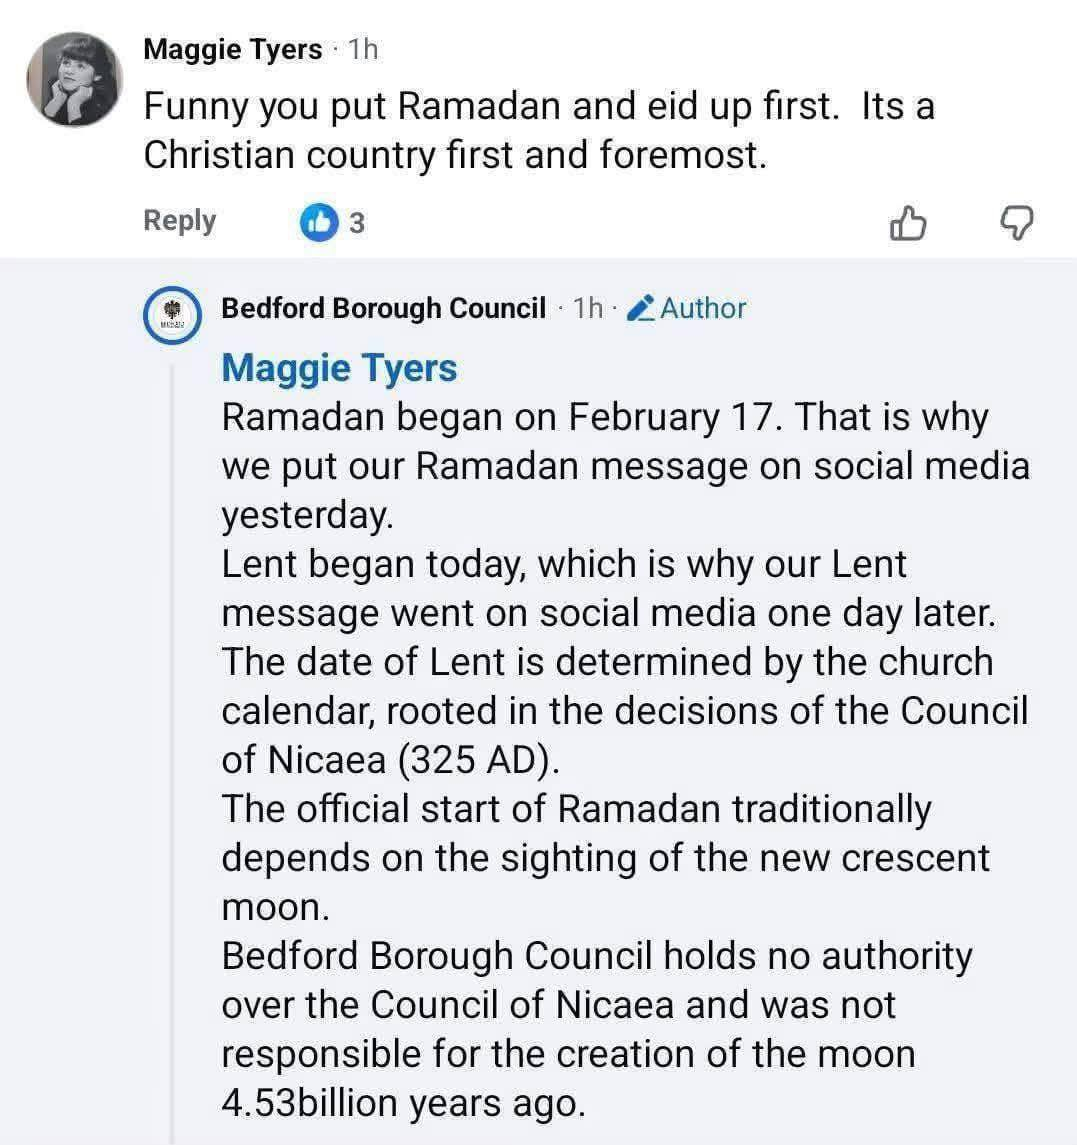
Task: Open Maggie Tyers commenter name at top
Action: [233, 49]
